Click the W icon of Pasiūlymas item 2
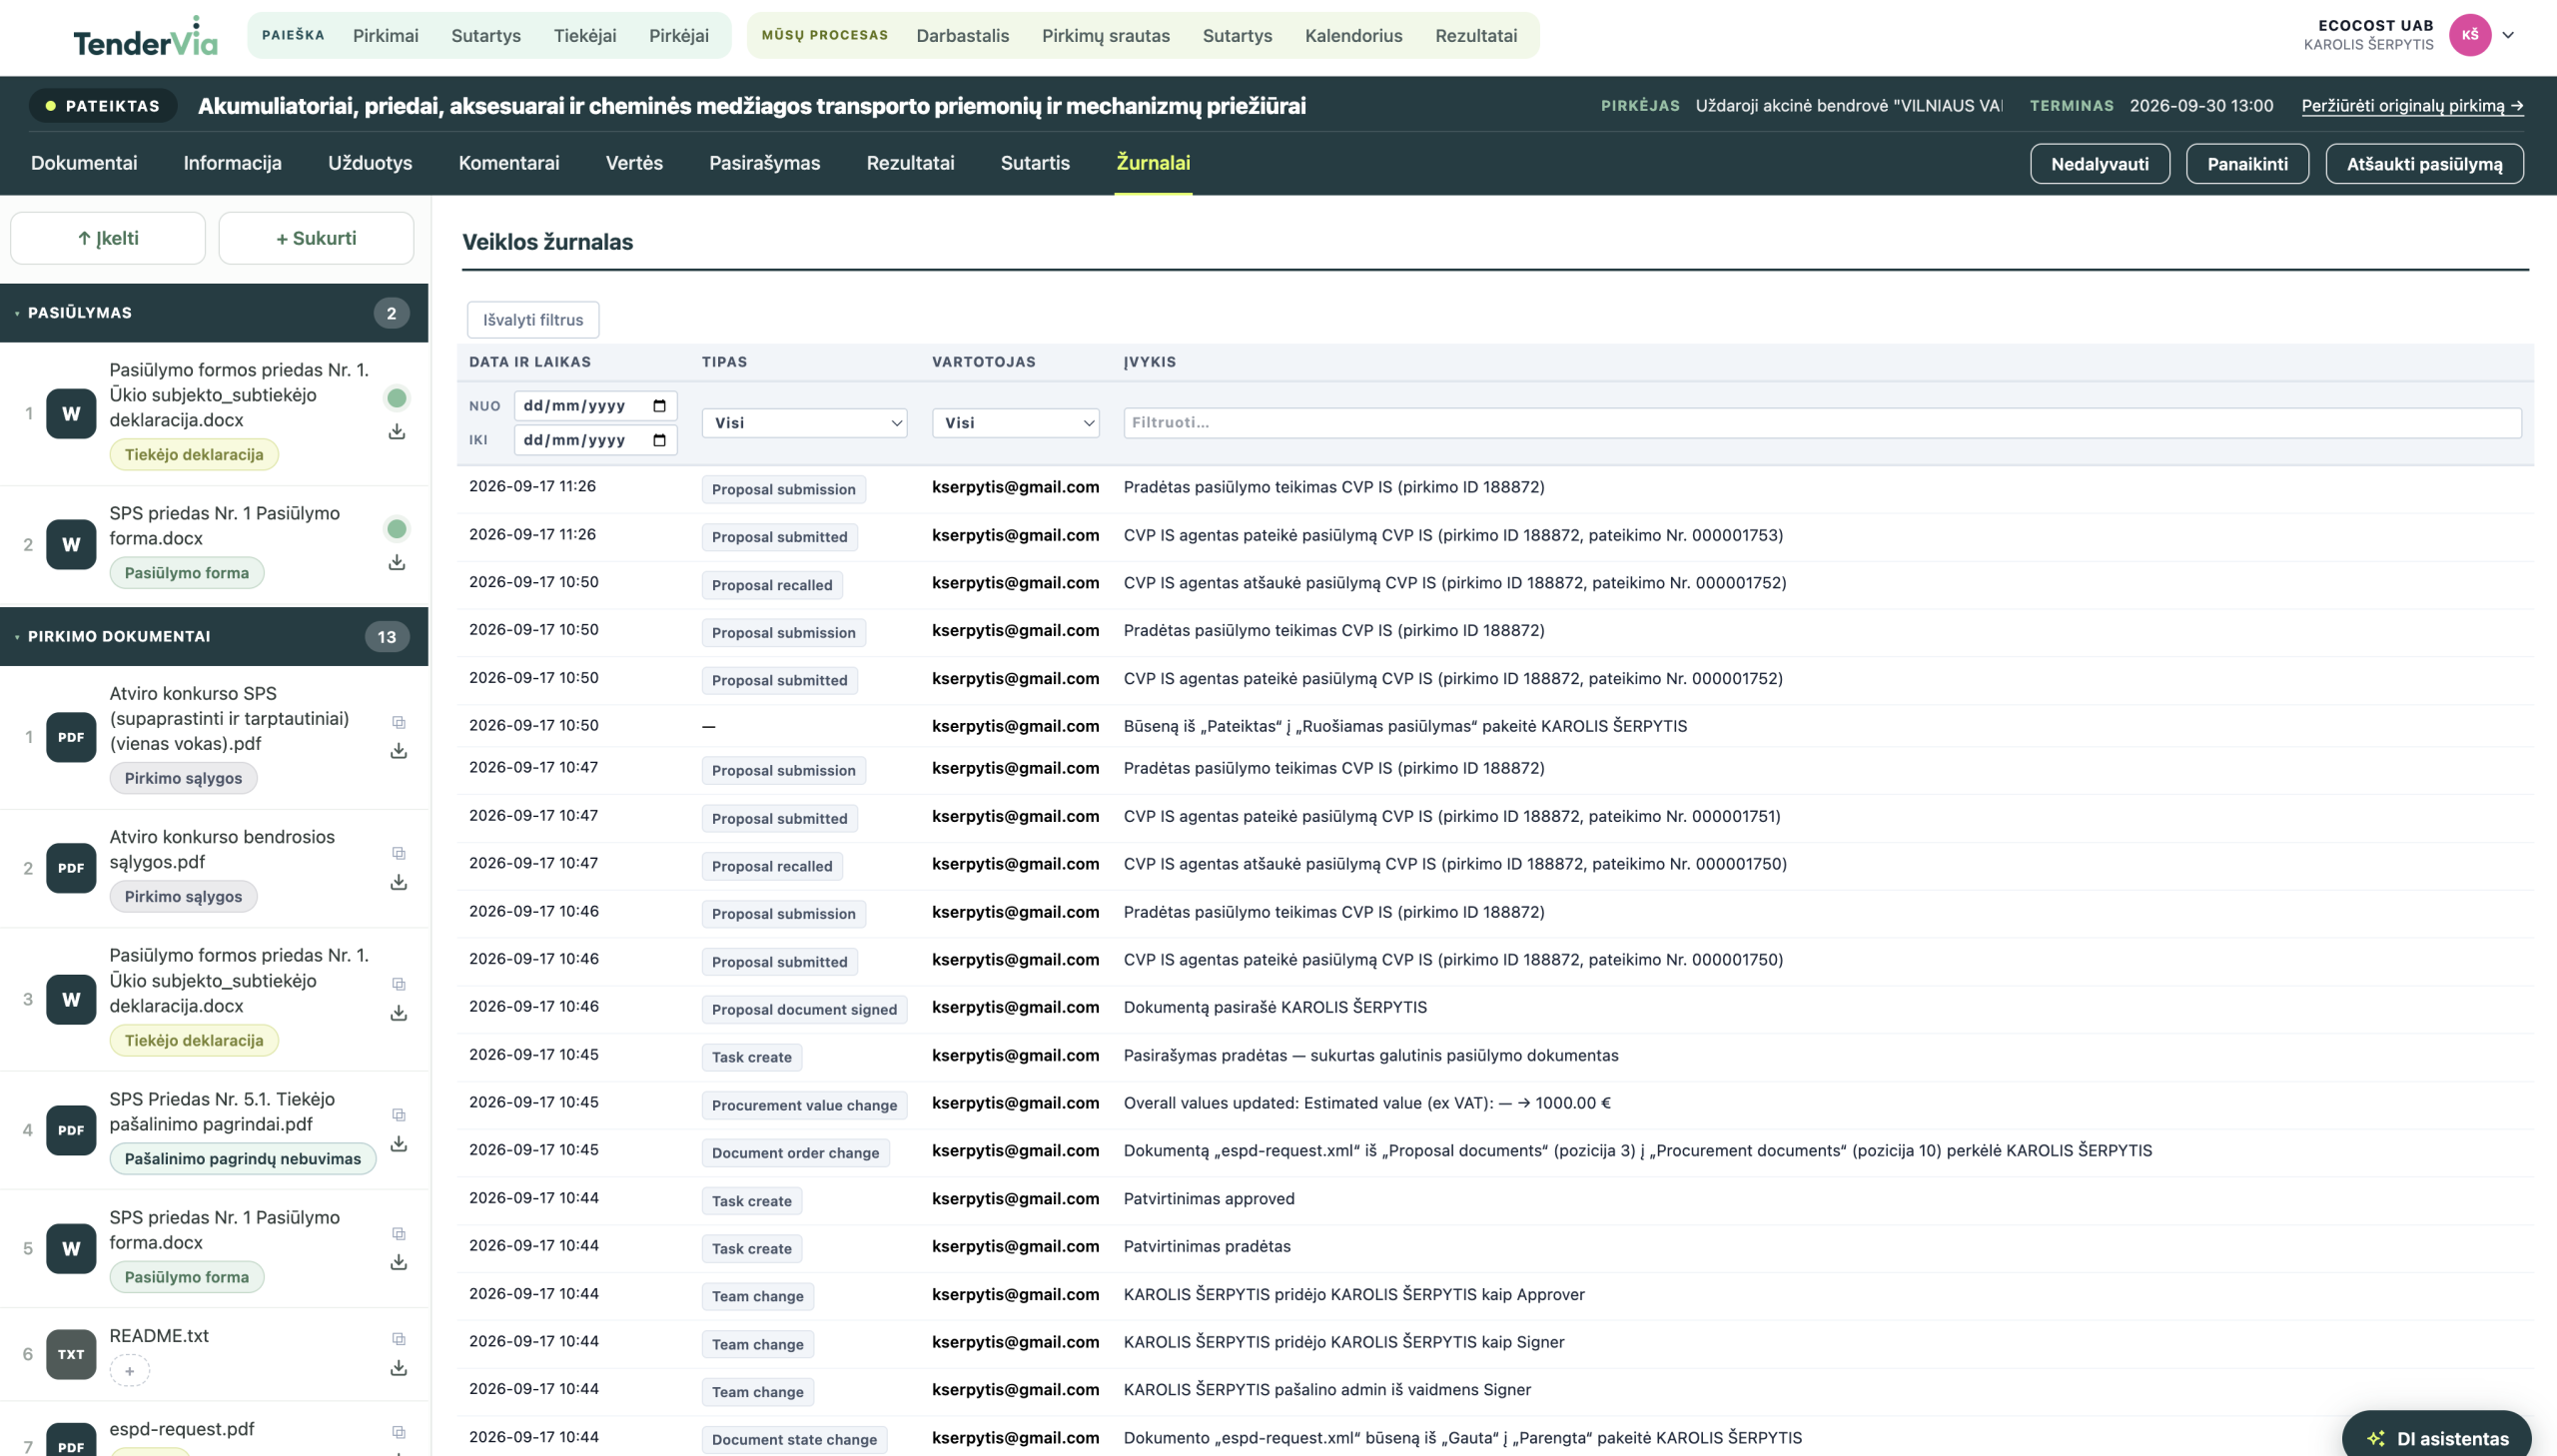The image size is (2557, 1456). coord(71,545)
